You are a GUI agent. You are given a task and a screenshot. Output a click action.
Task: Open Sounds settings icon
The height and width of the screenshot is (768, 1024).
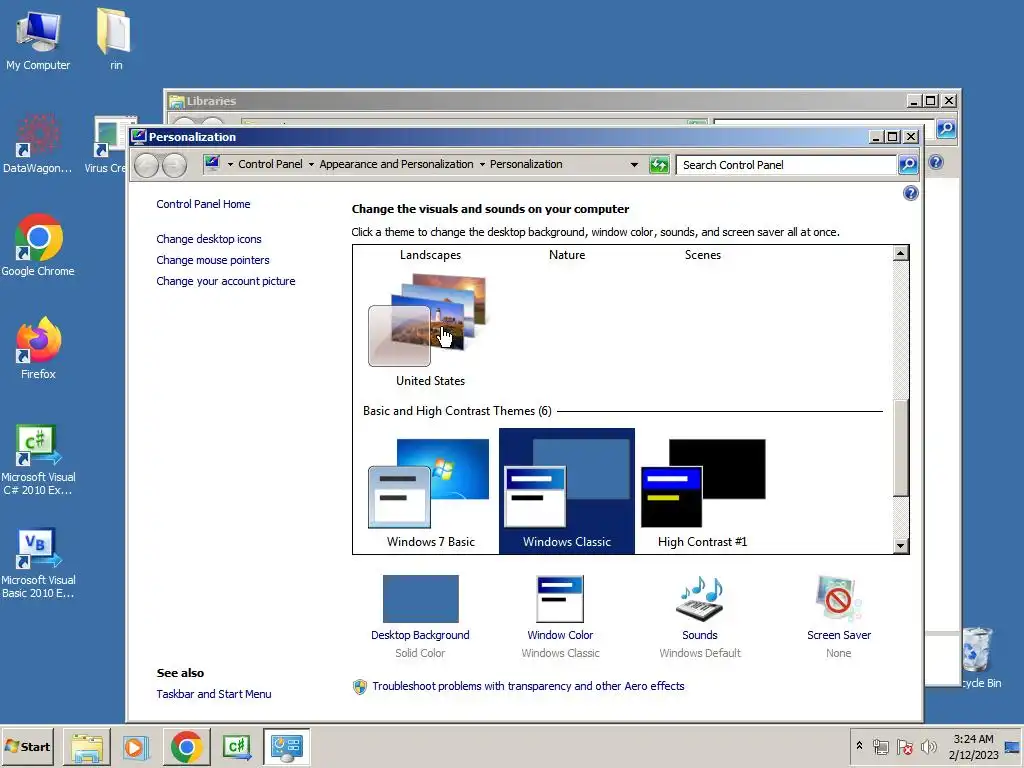coord(699,599)
